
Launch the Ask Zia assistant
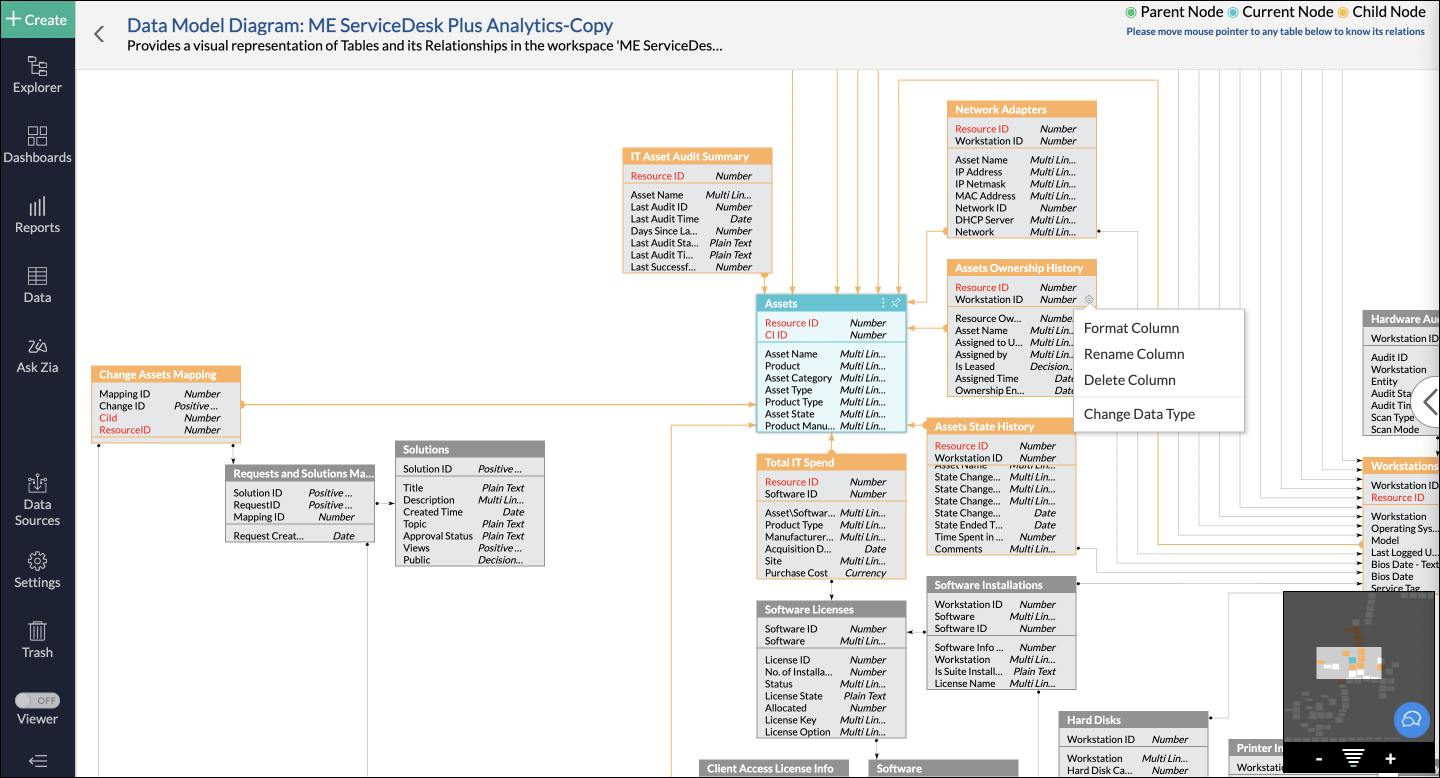(x=37, y=355)
